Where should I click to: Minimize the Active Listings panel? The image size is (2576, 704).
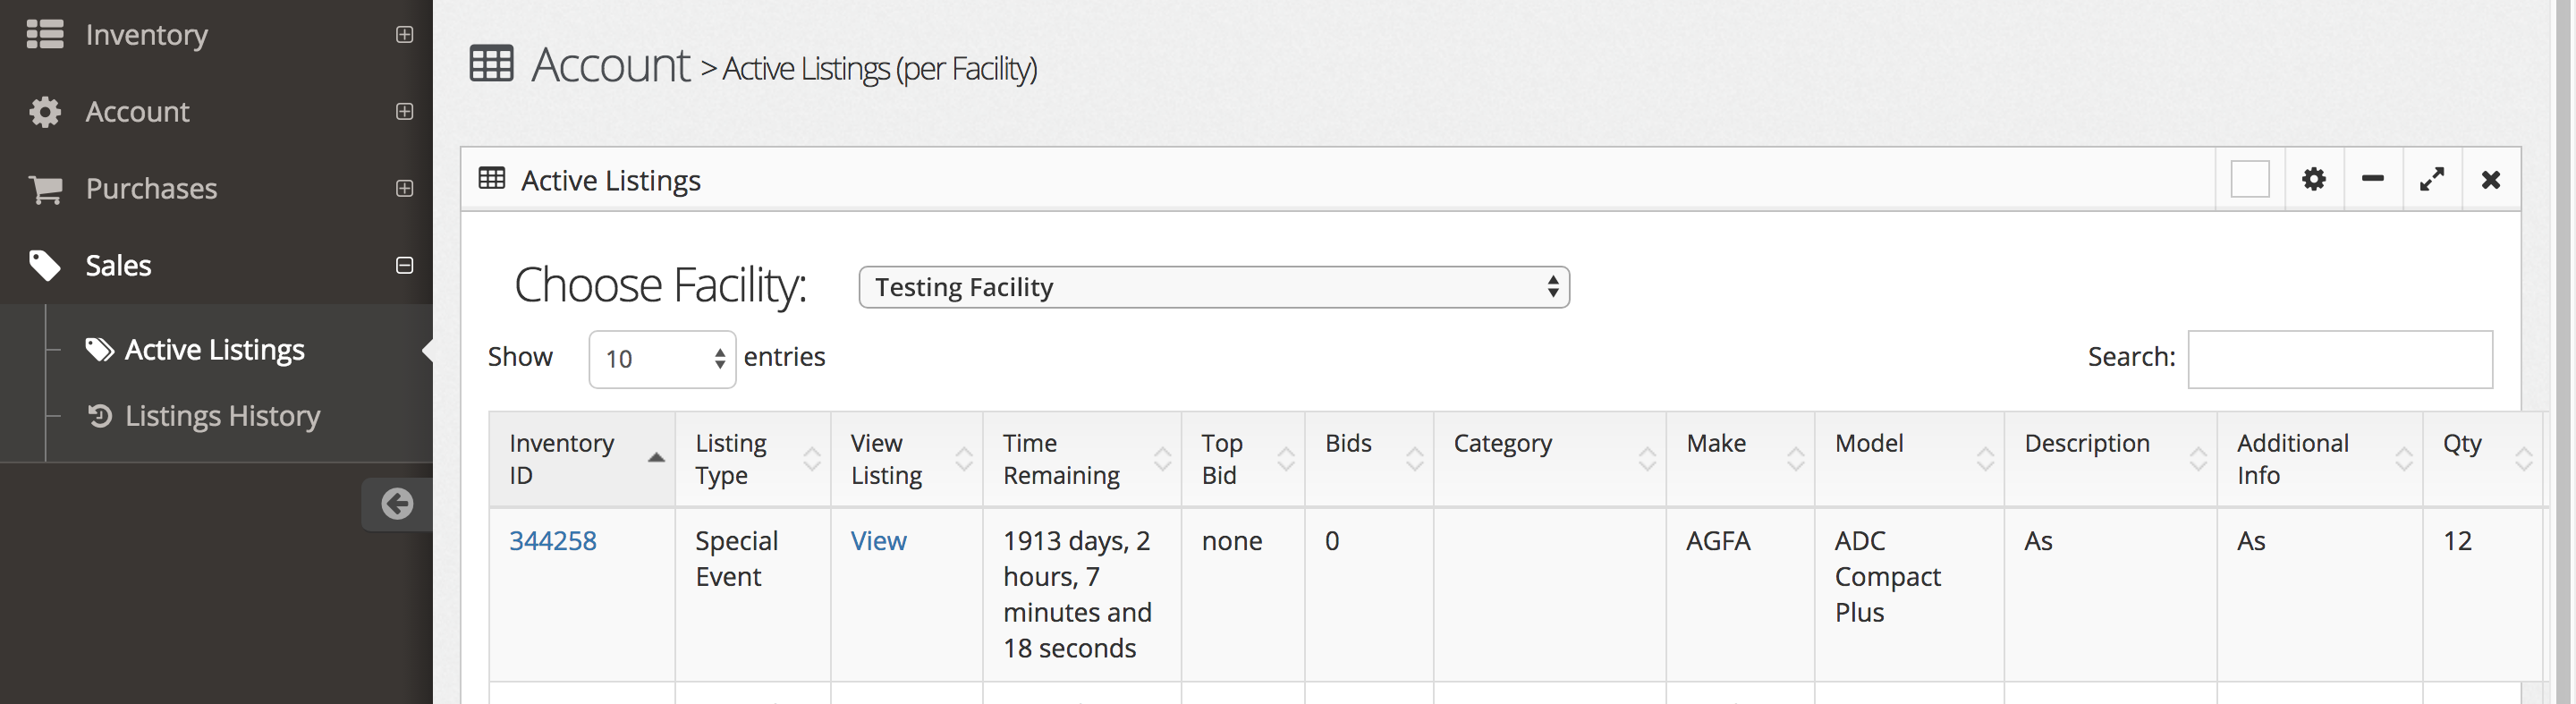2372,179
